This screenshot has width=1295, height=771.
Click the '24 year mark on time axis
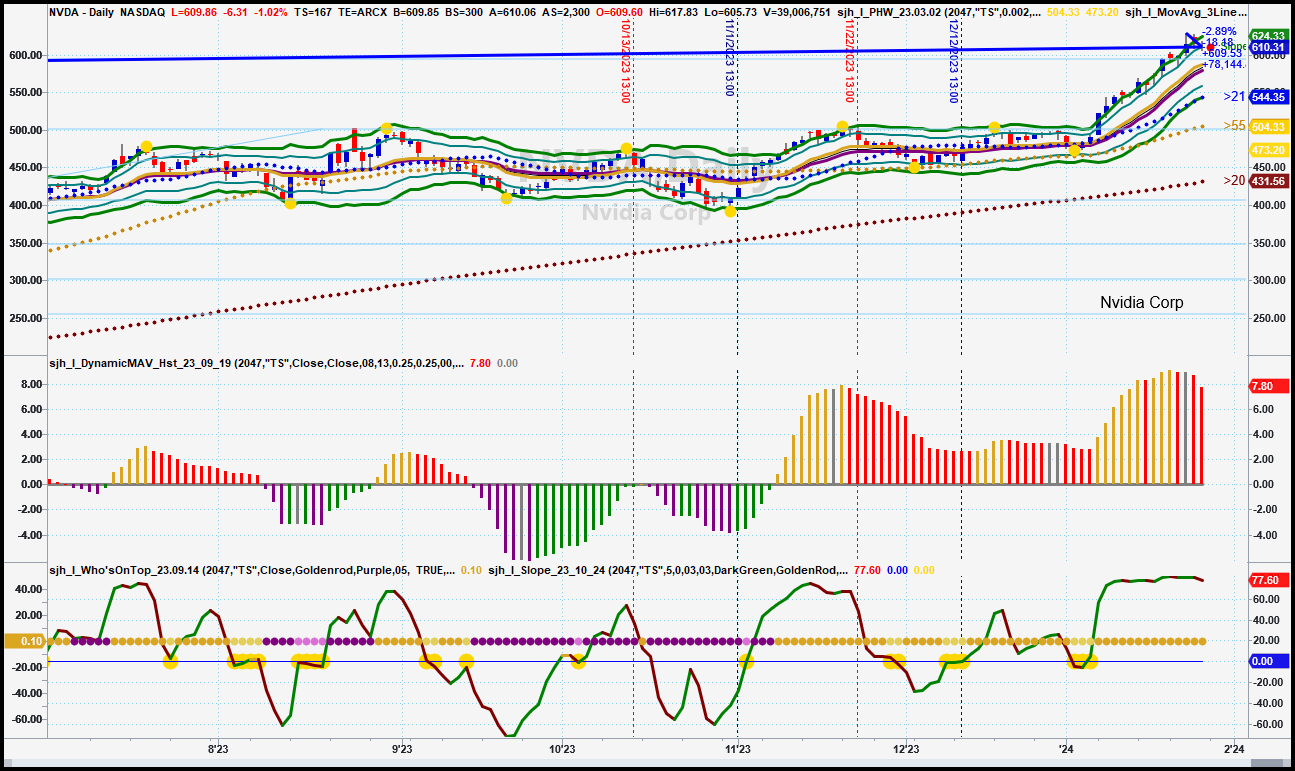click(x=1066, y=748)
